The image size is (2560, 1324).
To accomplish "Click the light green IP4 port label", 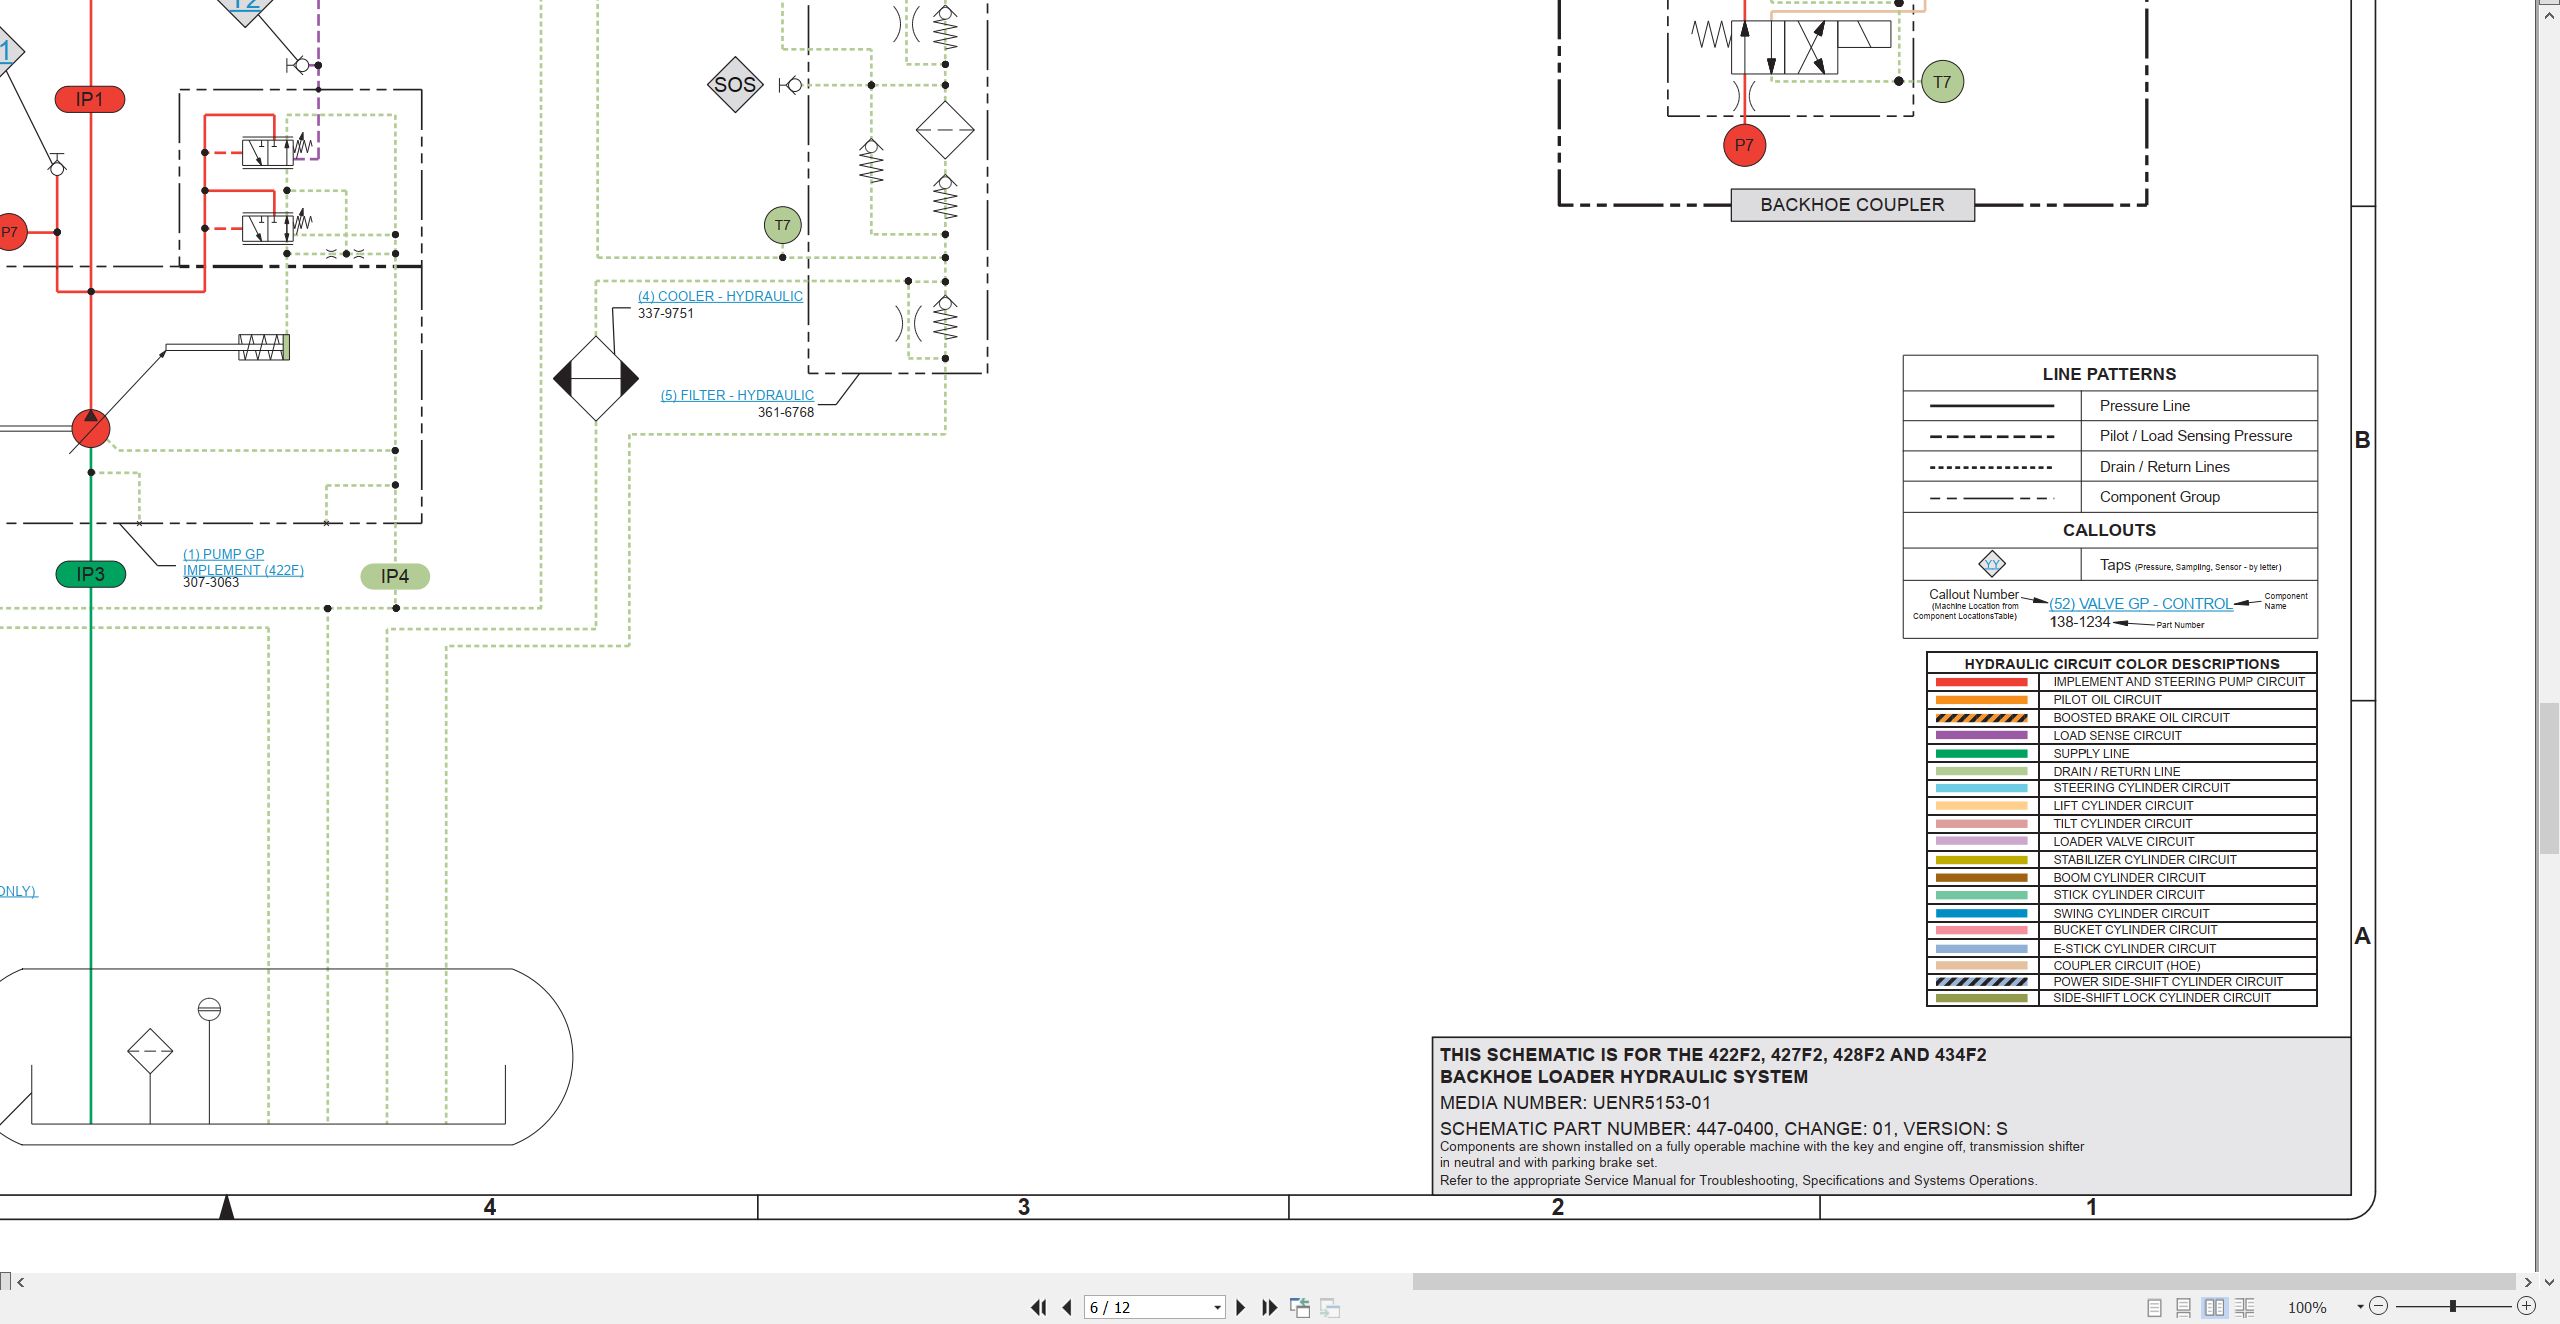I will click(395, 576).
